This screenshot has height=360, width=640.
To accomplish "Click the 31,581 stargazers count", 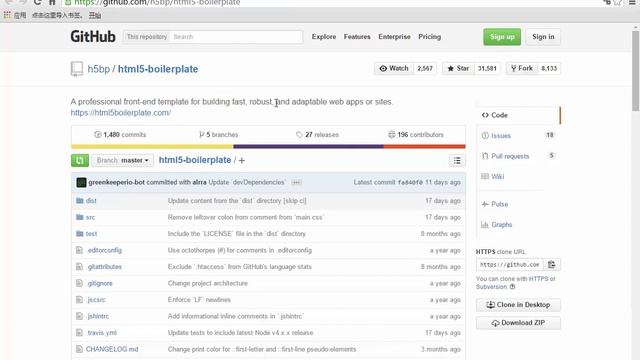I will point(487,68).
